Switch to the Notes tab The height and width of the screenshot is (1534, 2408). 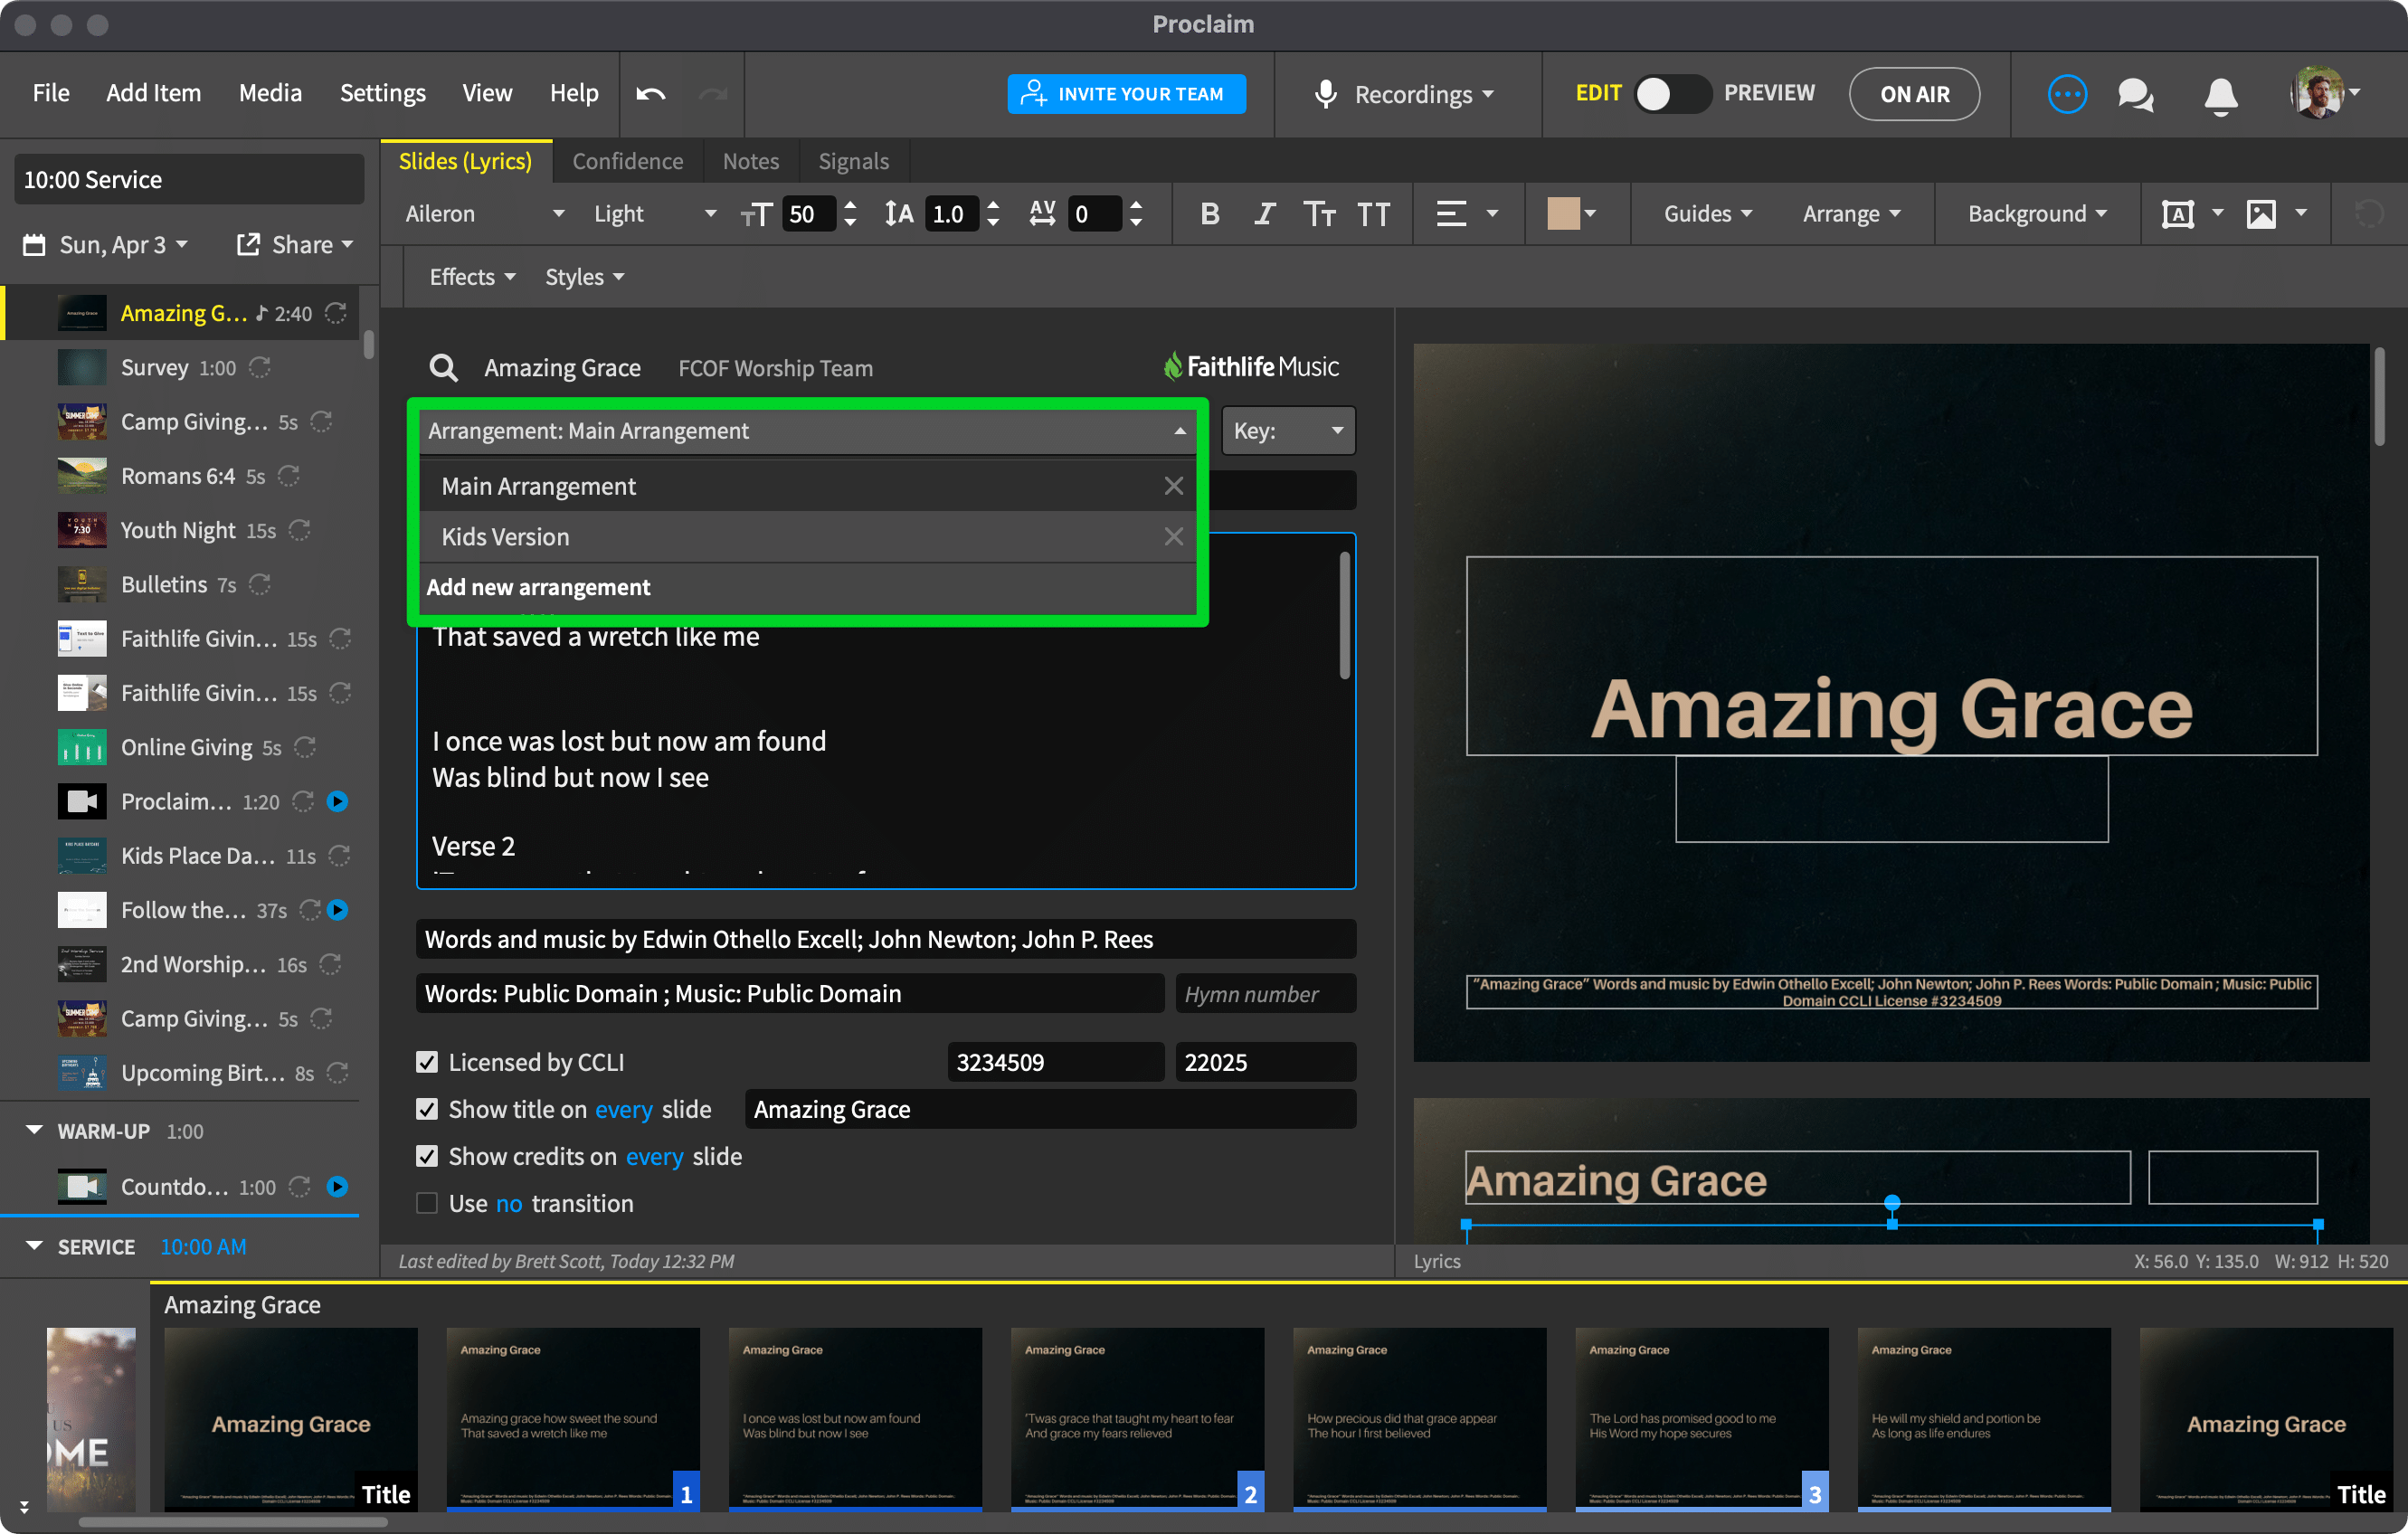(750, 161)
